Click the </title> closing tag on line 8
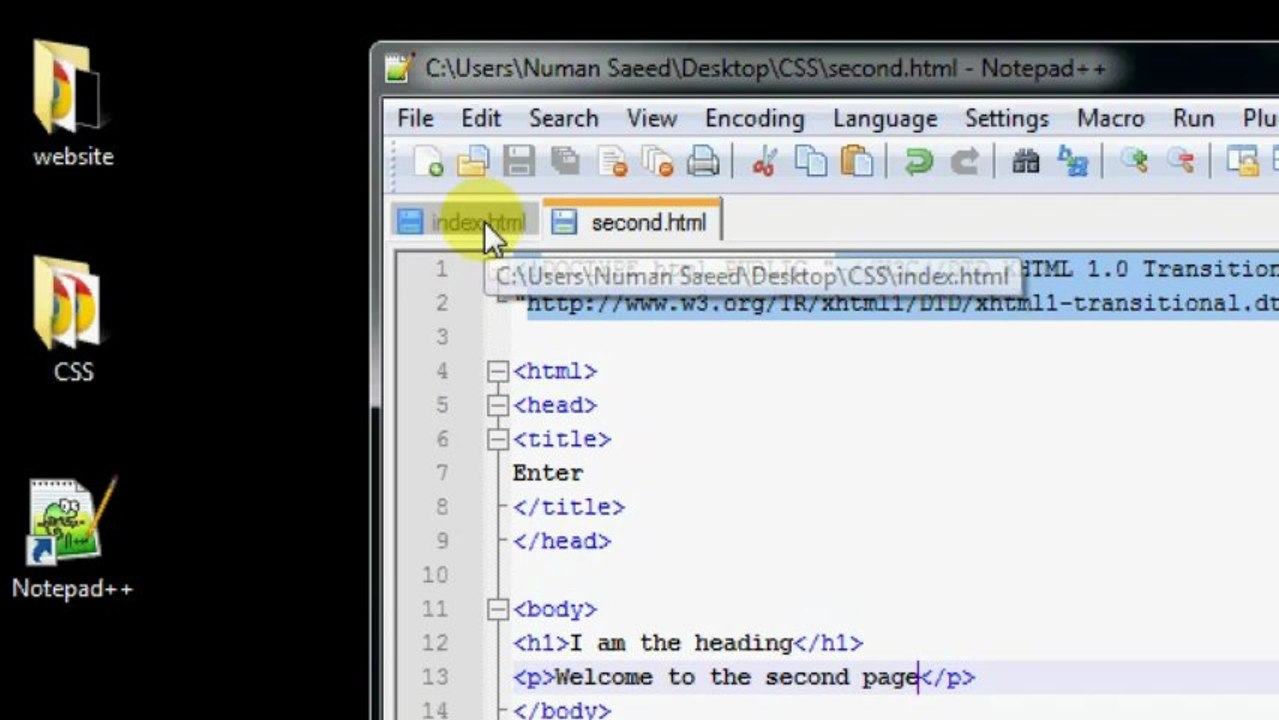Screen dimensions: 1279x720 click(x=569, y=507)
